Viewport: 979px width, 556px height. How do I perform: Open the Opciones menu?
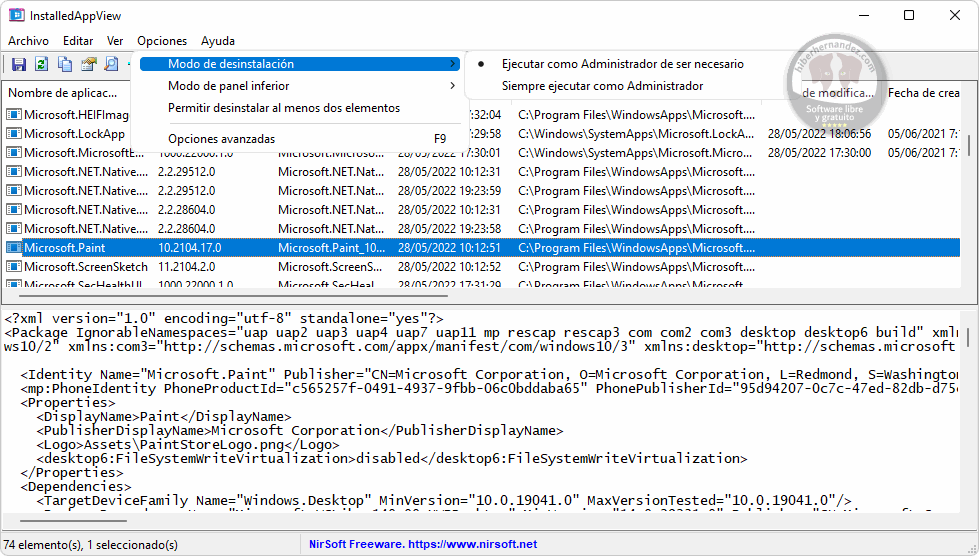(x=162, y=41)
